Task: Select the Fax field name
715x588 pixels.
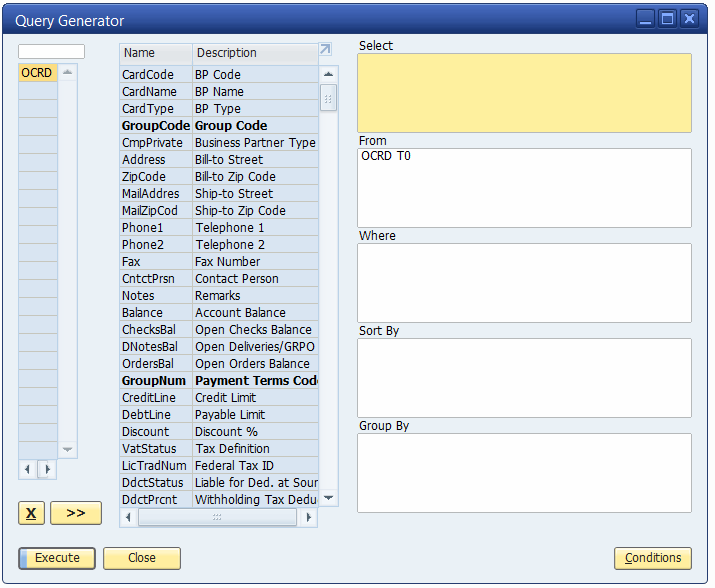Action: [x=156, y=261]
